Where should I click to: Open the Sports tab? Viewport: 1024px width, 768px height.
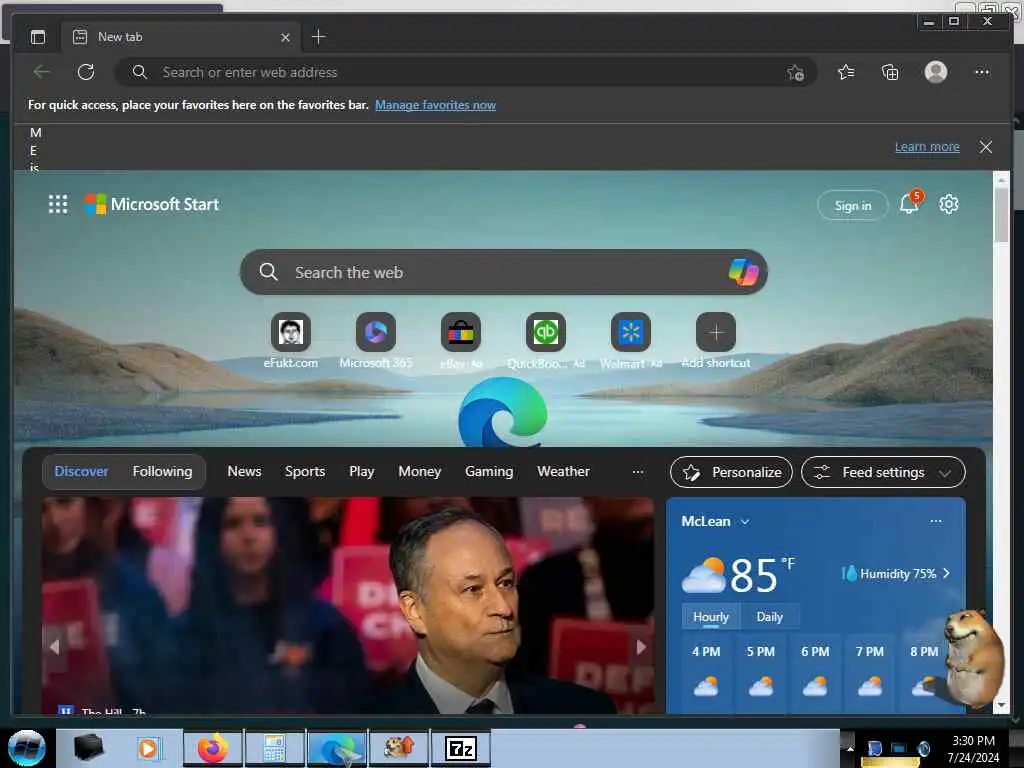[x=304, y=472]
